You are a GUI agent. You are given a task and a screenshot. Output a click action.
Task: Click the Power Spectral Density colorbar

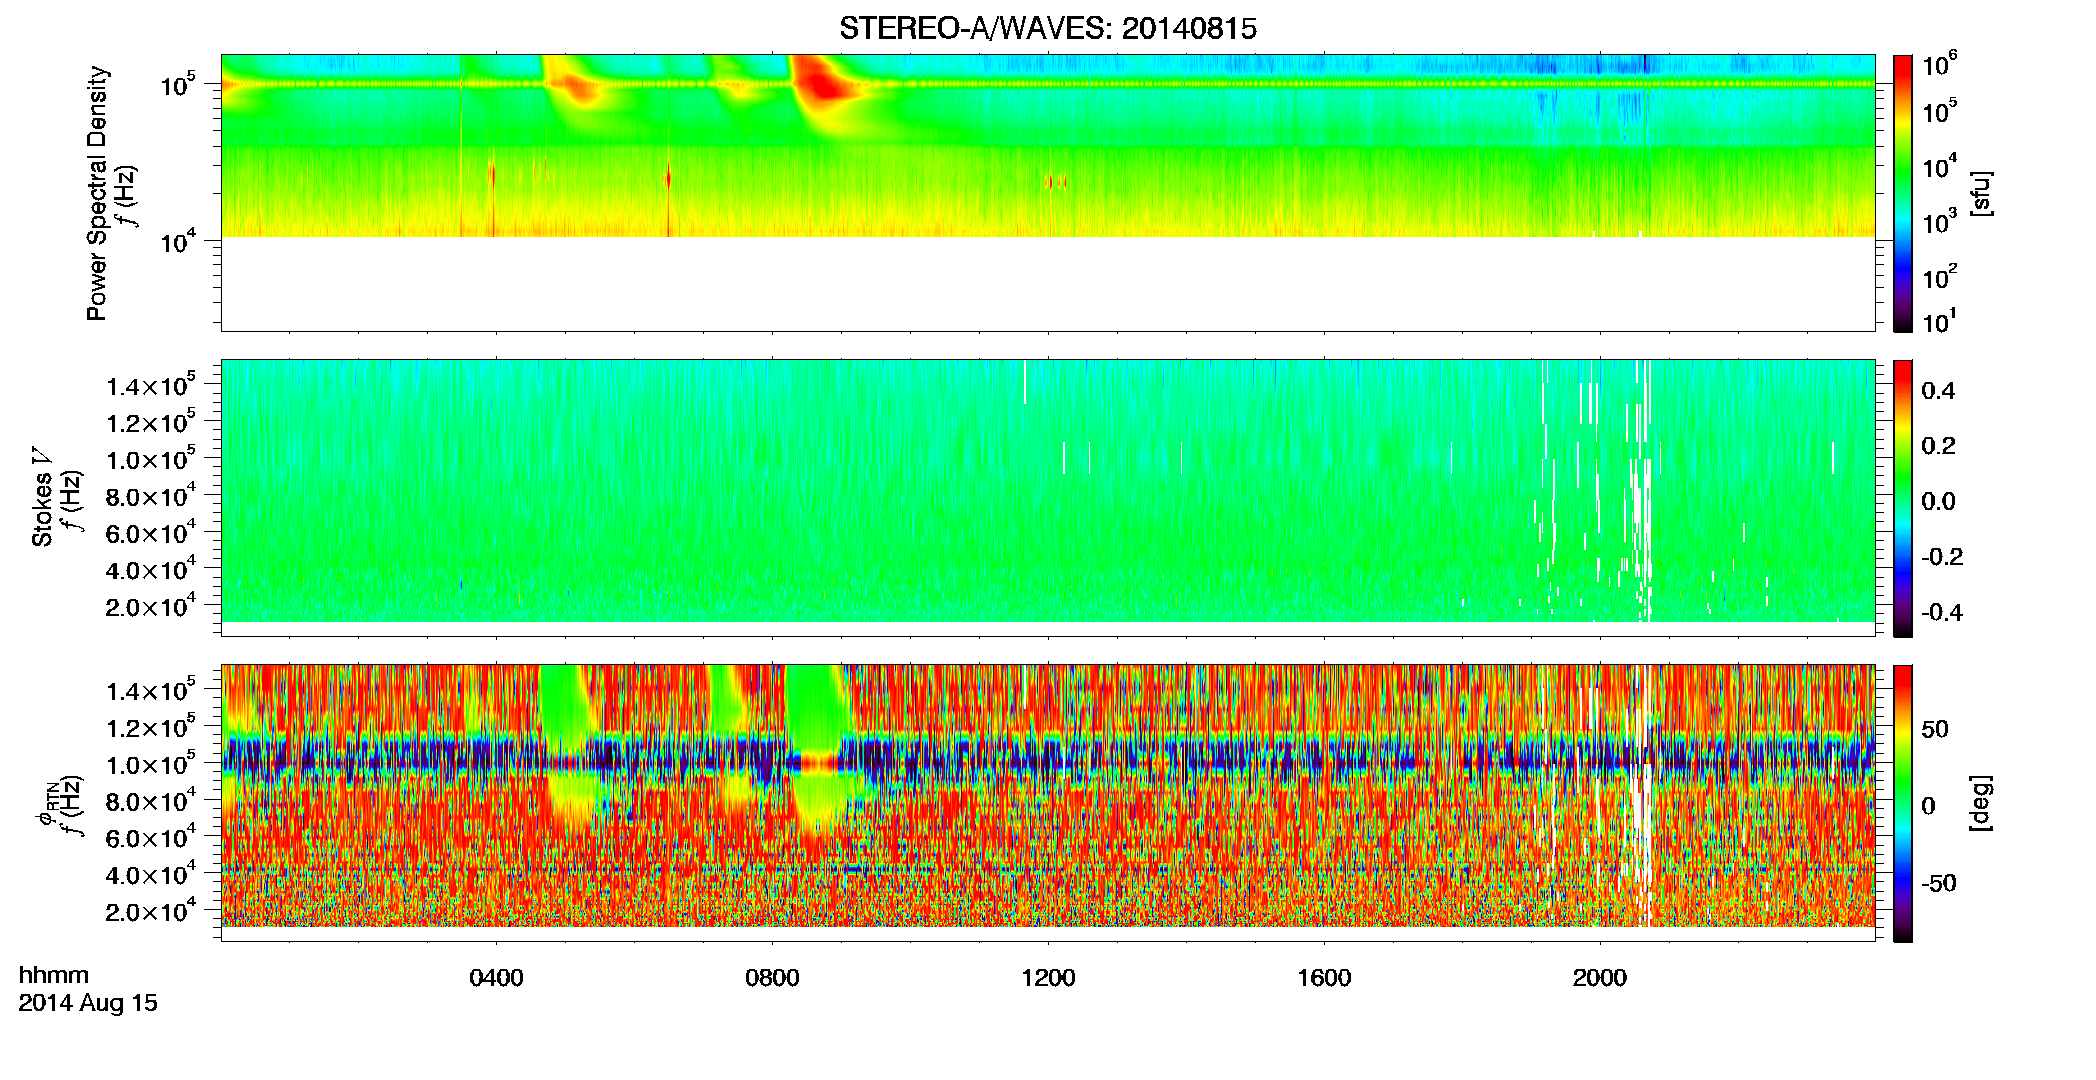1903,192
